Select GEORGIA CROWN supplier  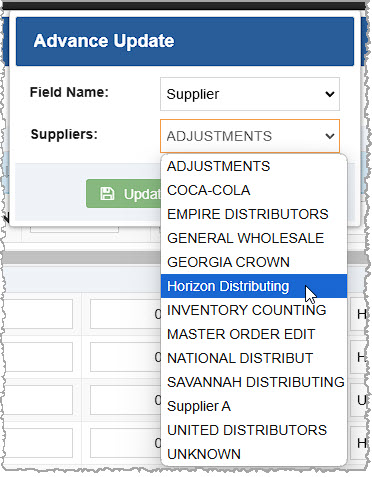(254, 262)
